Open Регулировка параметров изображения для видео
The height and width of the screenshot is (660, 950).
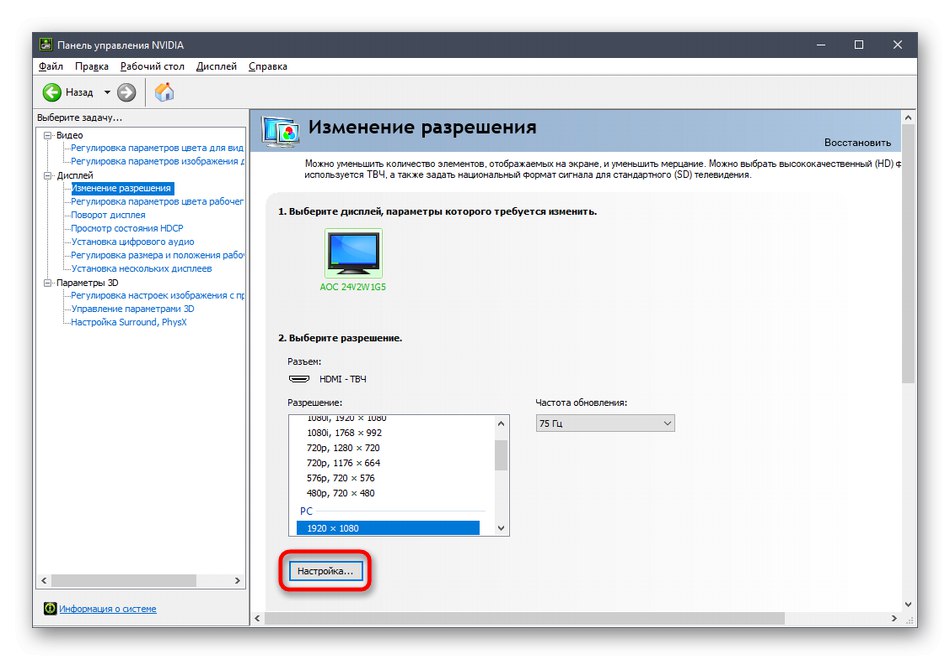point(158,161)
